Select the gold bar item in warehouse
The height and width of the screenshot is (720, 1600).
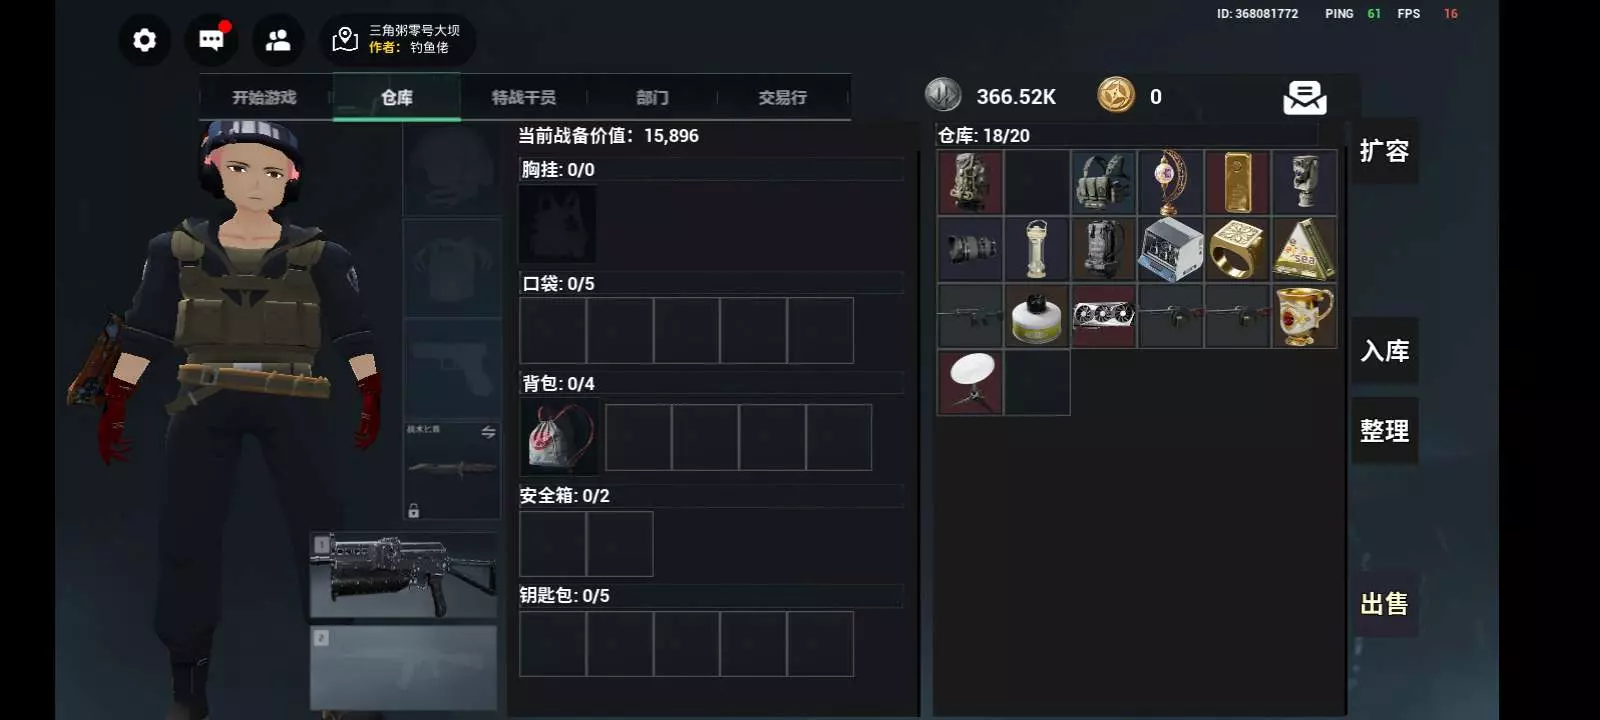pos(1238,182)
